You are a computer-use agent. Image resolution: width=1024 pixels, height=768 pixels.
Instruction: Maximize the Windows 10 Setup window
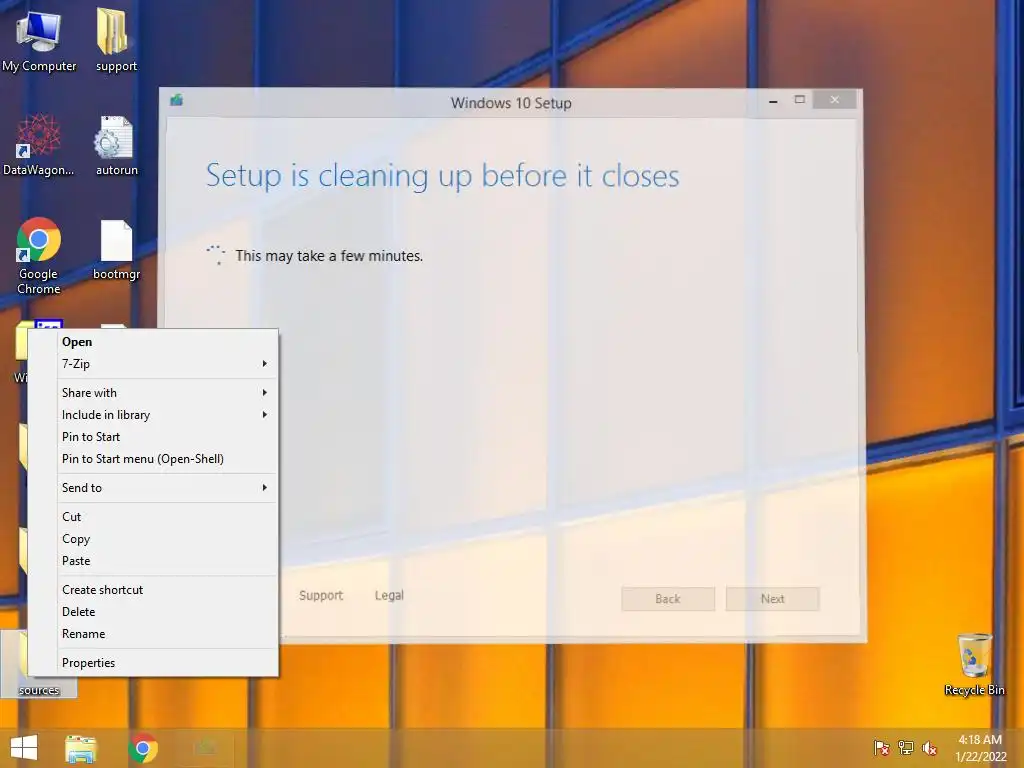799,100
